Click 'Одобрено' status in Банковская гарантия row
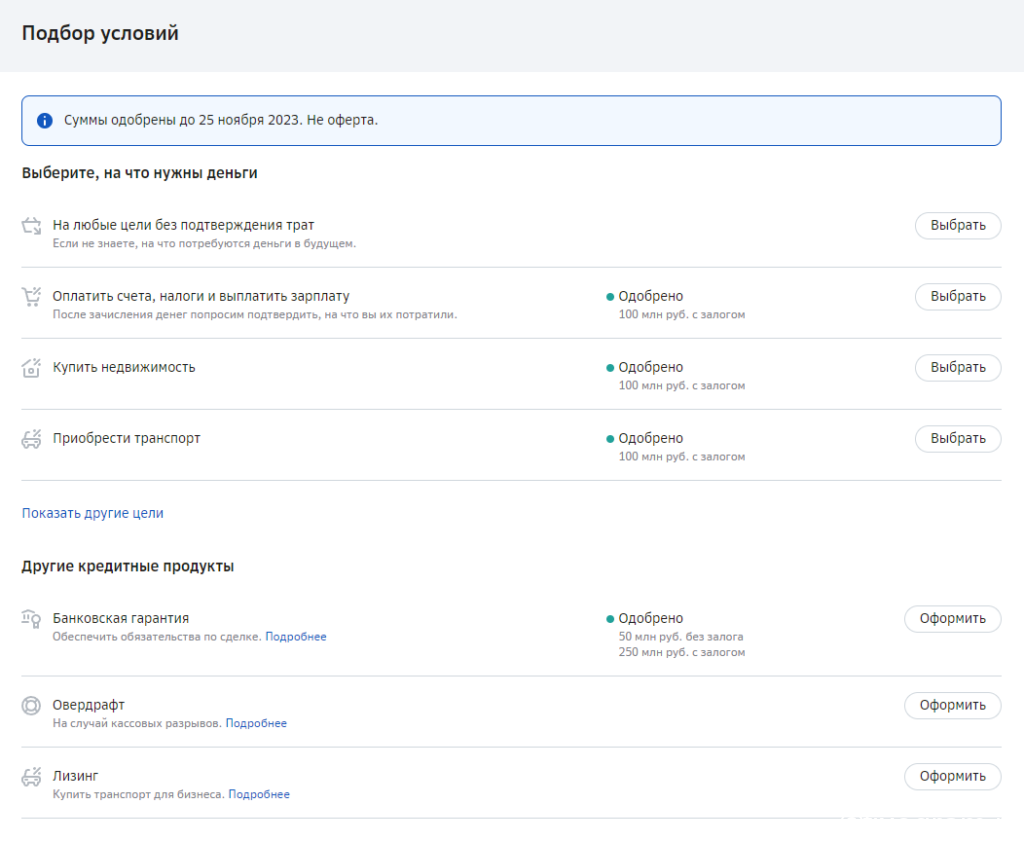The image size is (1024, 841). [x=650, y=618]
